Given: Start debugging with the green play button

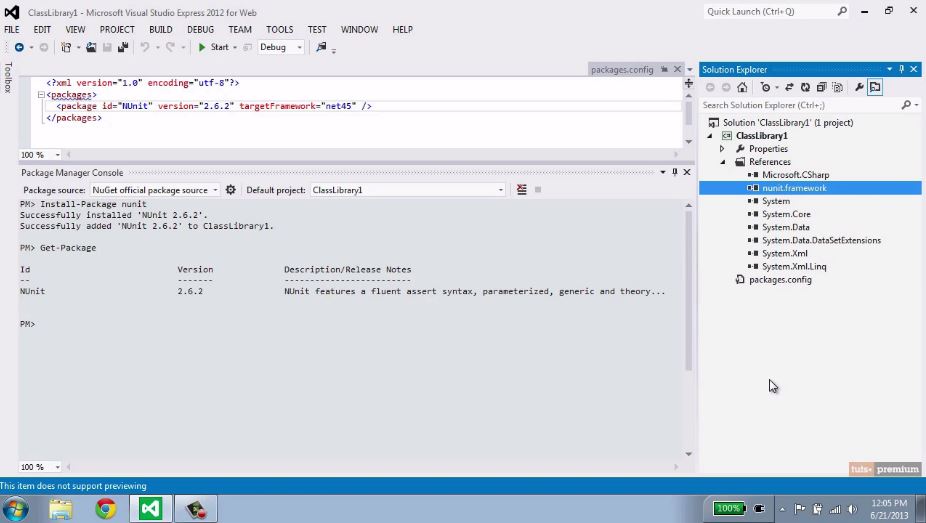Looking at the screenshot, I should 202,47.
